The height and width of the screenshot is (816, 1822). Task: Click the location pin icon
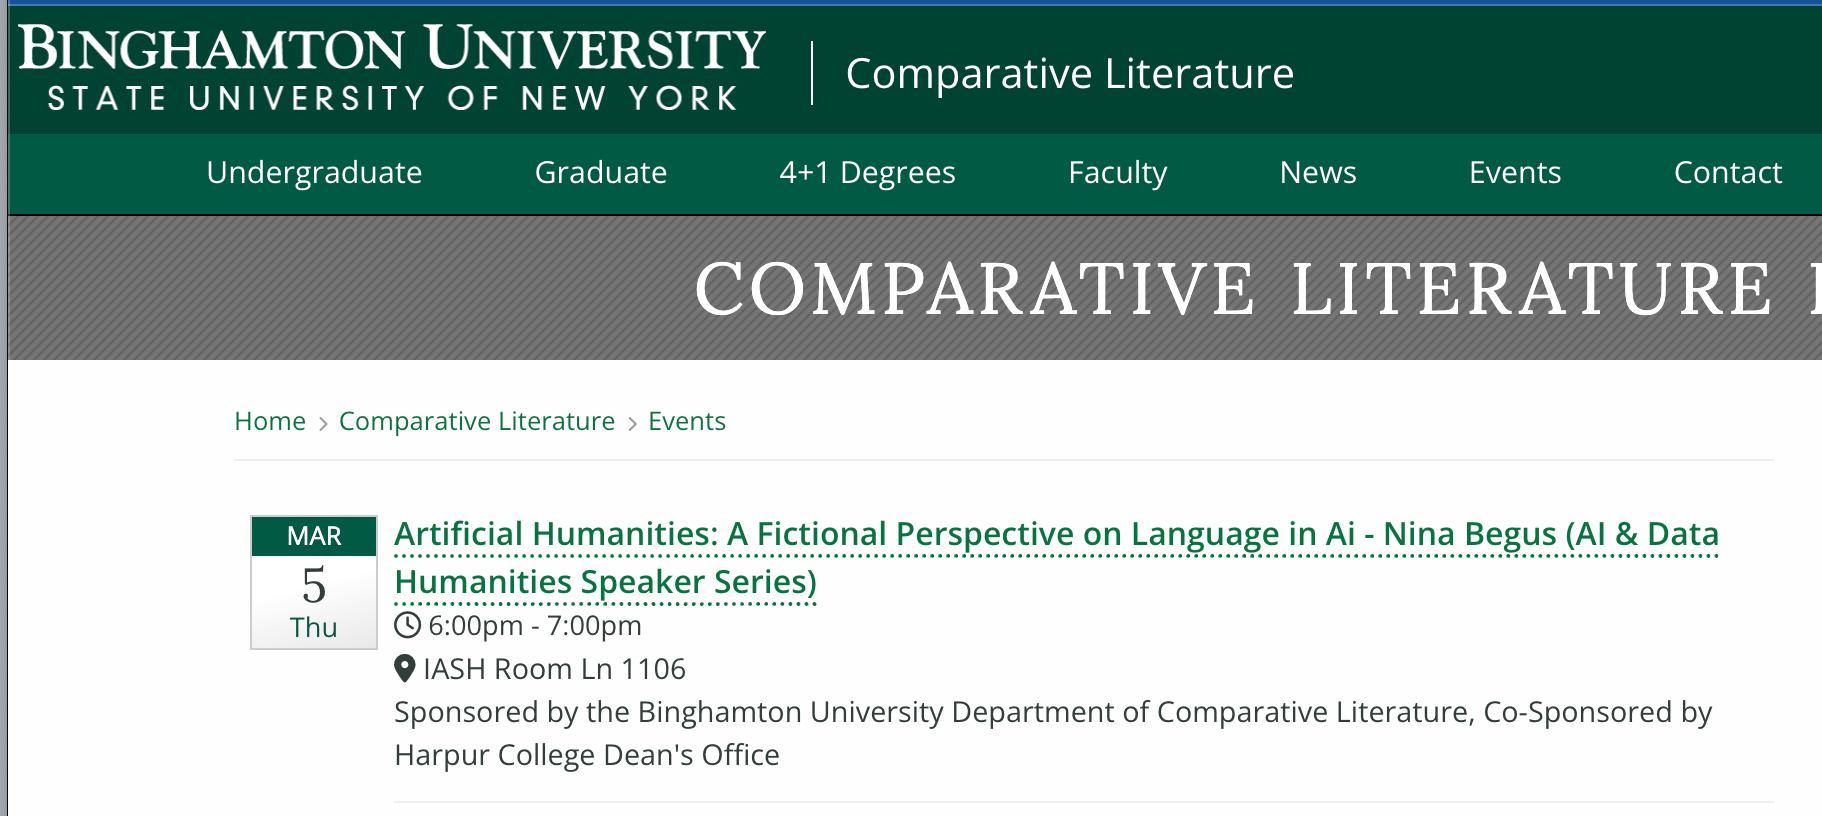405,668
